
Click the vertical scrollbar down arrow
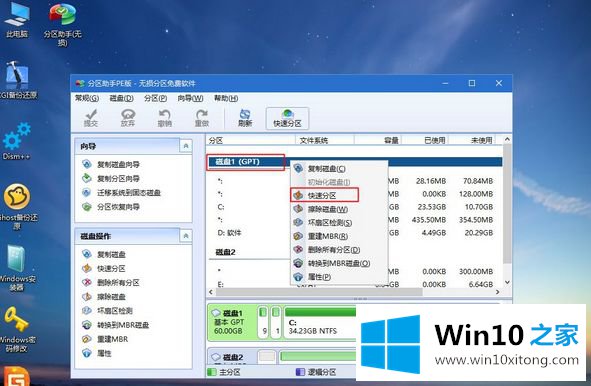pyautogui.click(x=507, y=282)
